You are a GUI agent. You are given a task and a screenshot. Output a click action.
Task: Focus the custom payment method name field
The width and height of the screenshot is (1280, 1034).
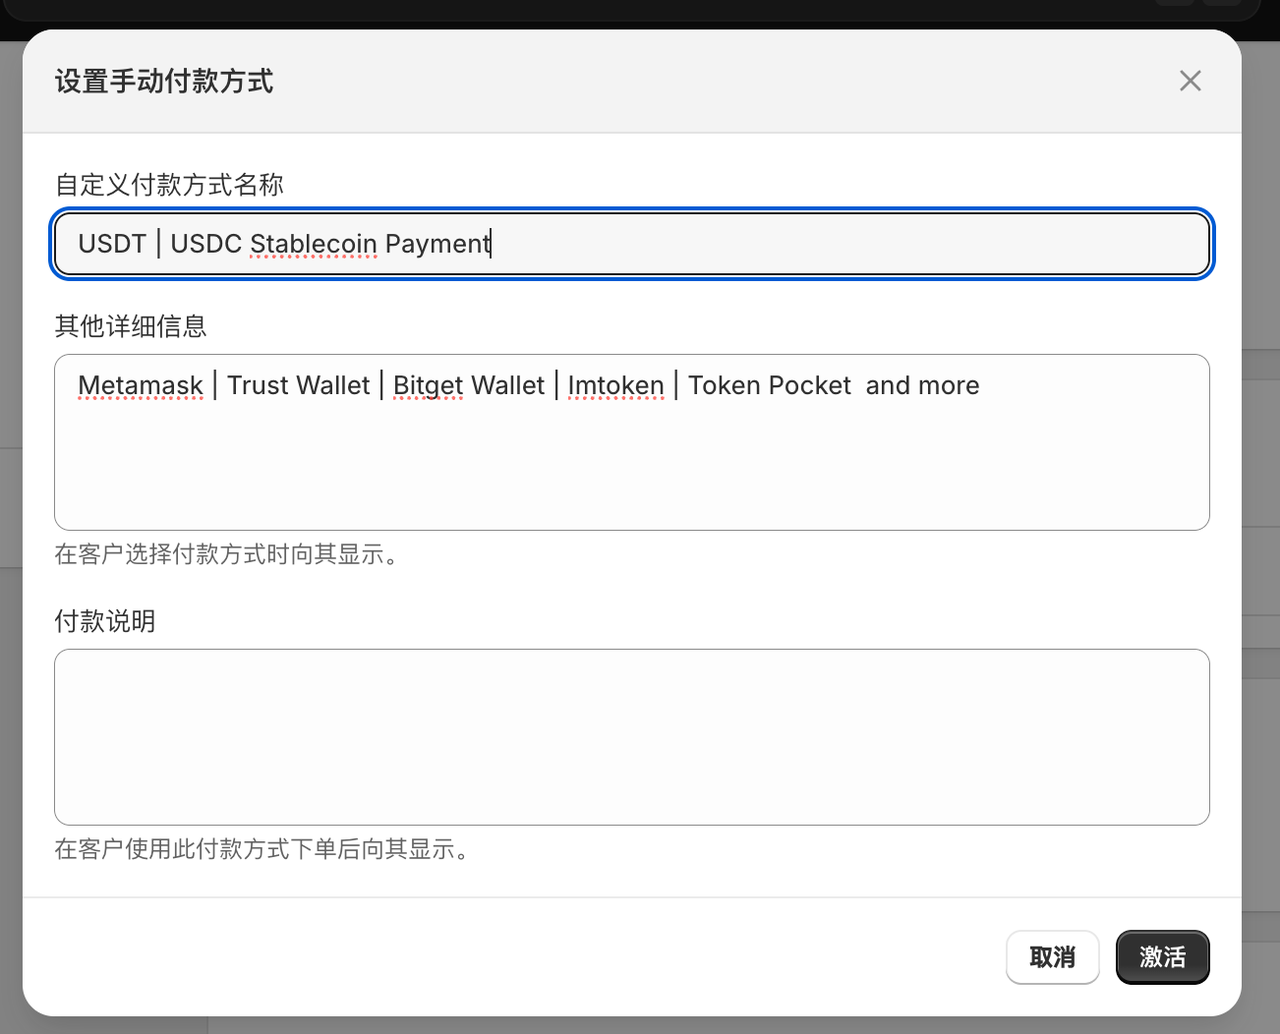pos(800,243)
